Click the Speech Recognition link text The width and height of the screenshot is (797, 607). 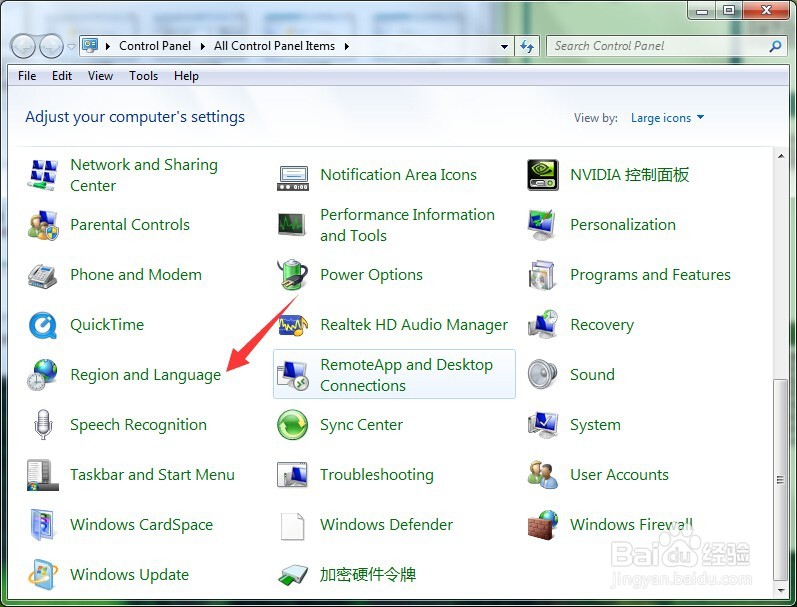(x=138, y=425)
